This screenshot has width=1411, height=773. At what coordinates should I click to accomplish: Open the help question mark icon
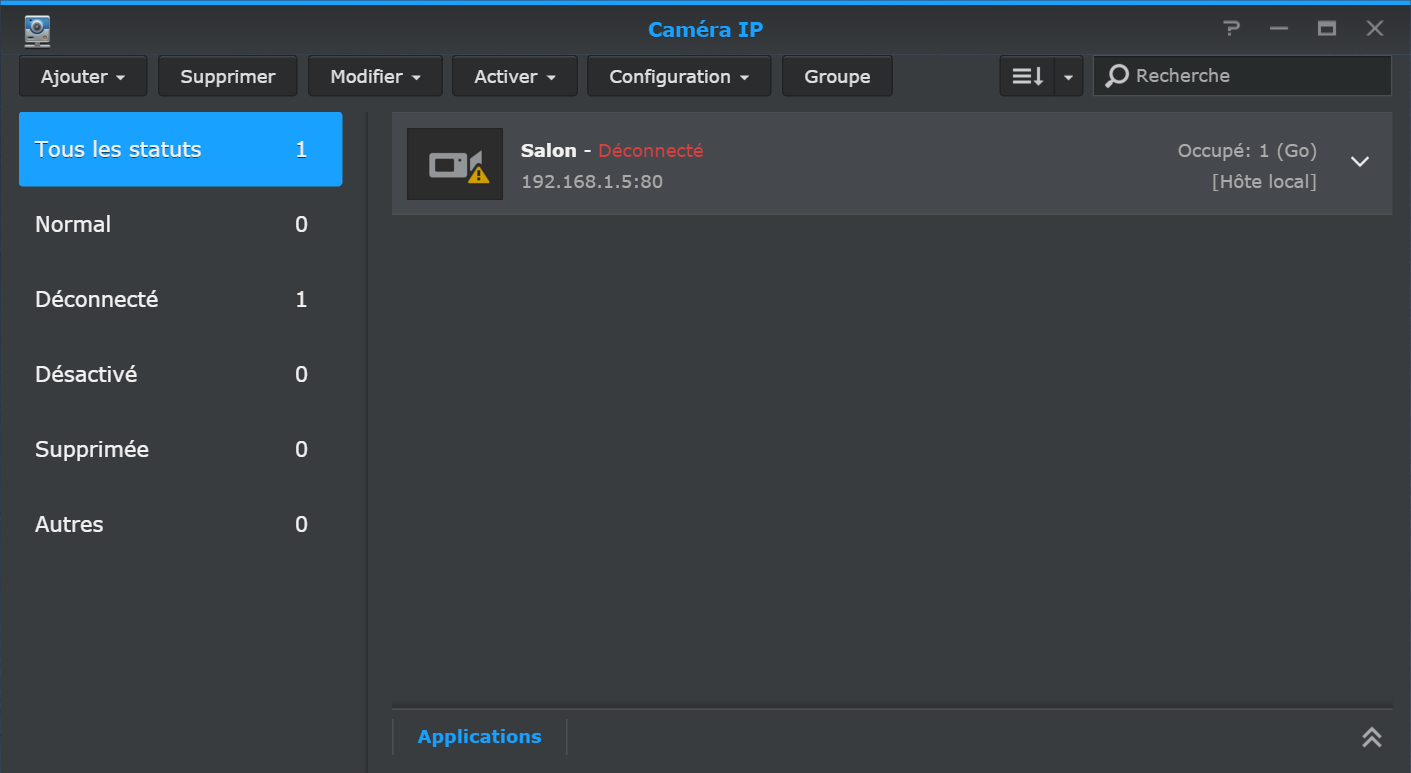[1232, 29]
